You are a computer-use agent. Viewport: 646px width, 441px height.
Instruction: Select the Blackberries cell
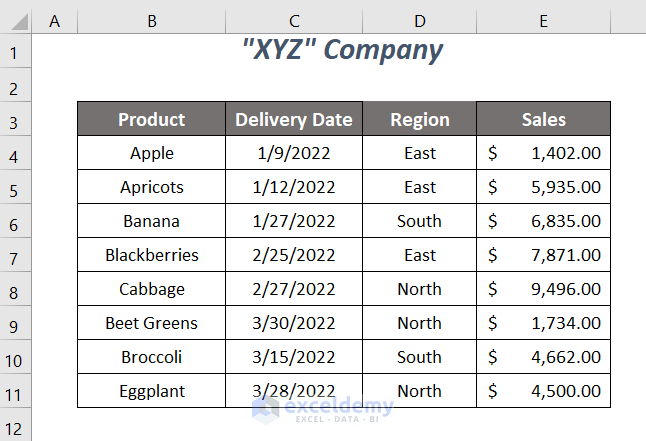coord(151,256)
